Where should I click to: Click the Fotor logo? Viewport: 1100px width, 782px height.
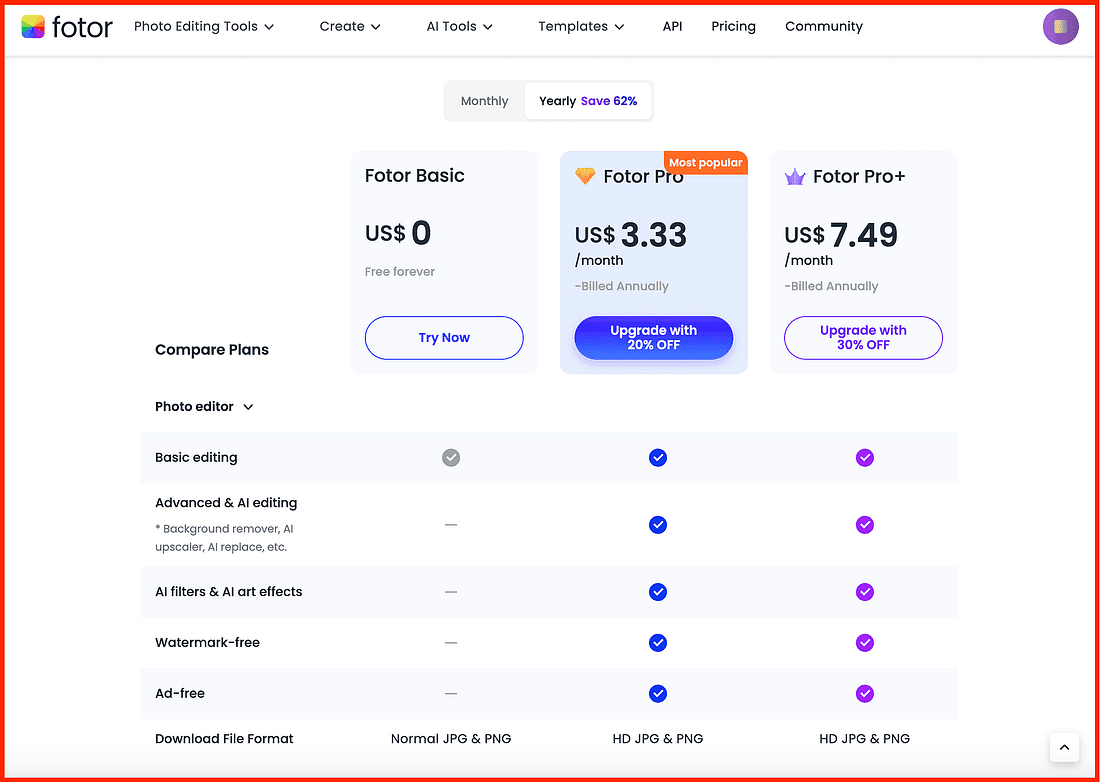(x=67, y=27)
